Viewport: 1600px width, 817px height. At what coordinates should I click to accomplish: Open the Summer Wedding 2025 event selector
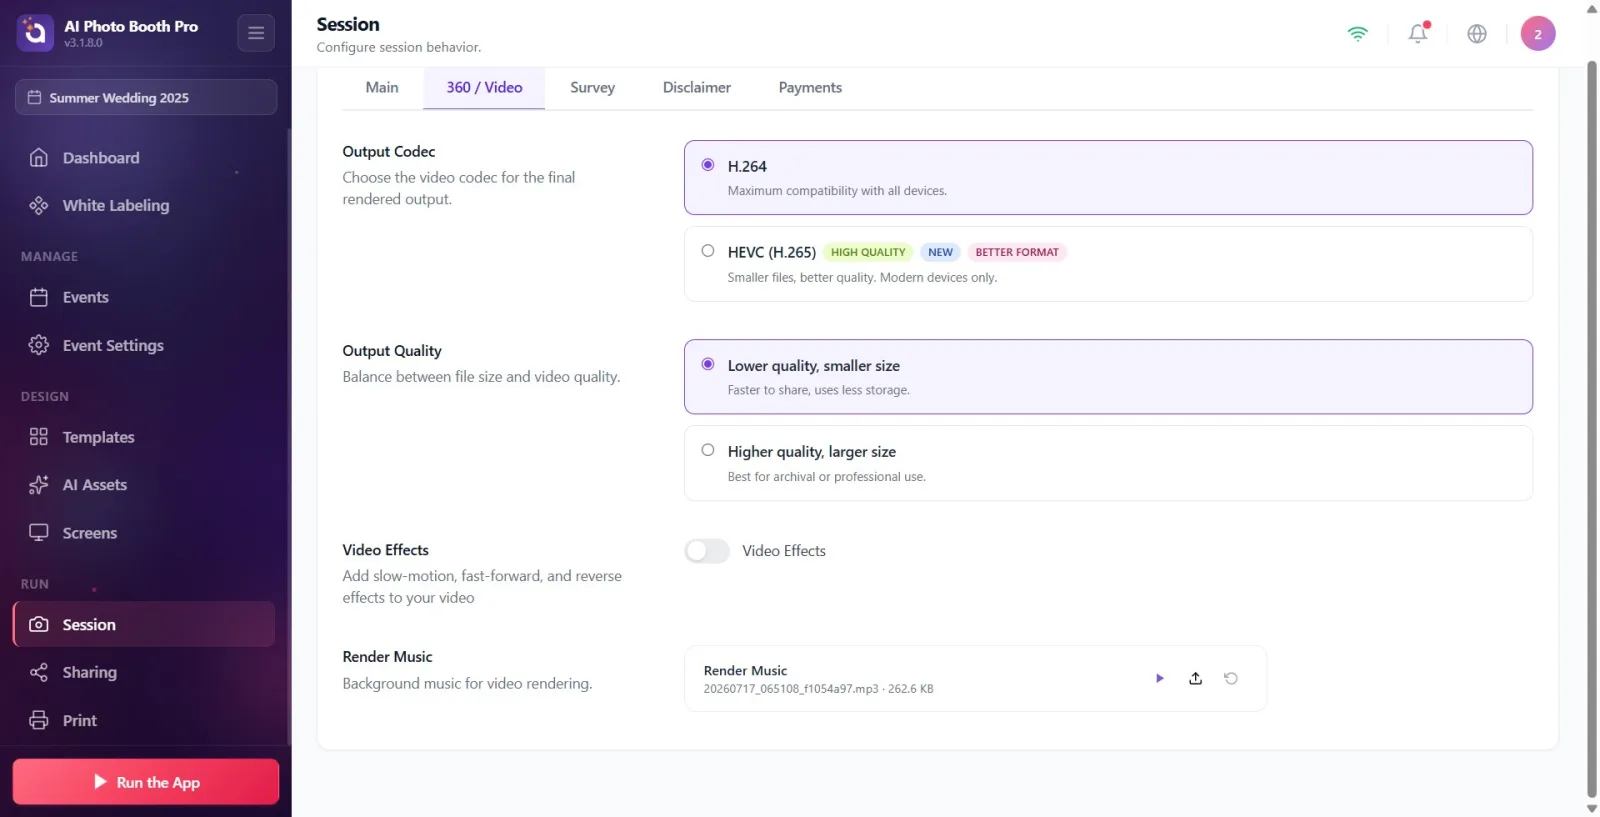click(146, 97)
